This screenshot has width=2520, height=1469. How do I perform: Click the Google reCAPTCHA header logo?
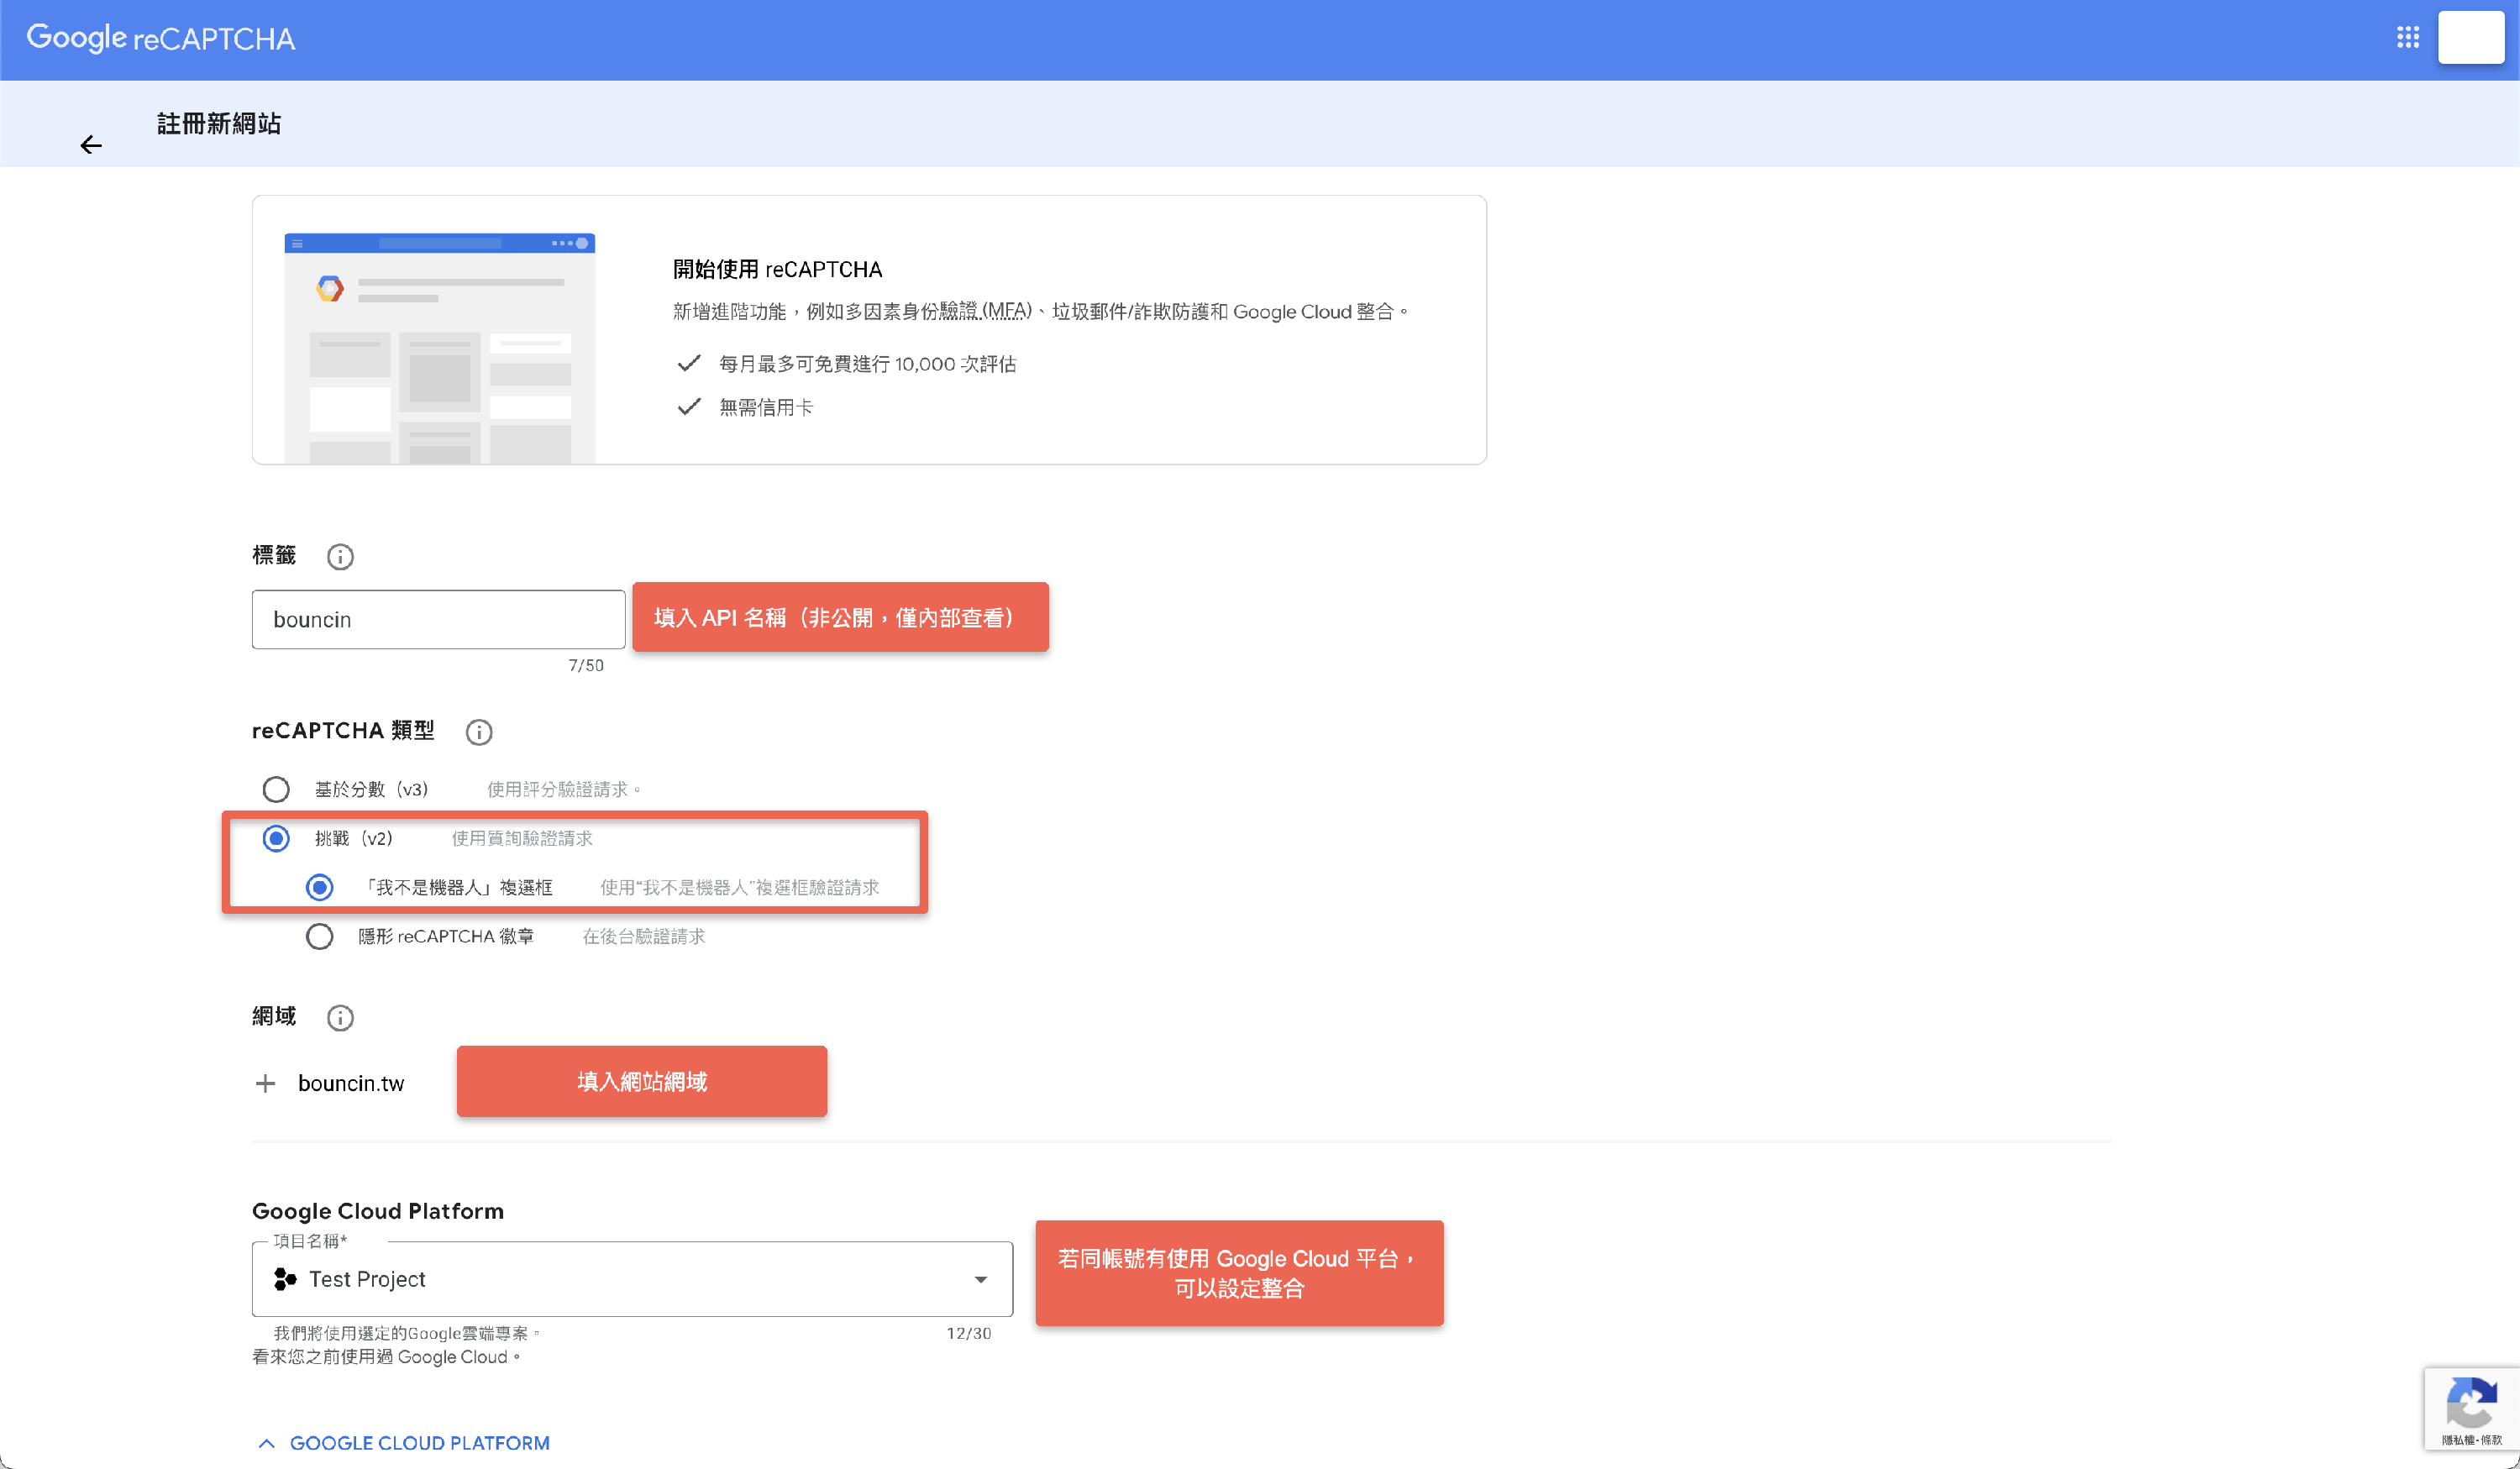click(x=160, y=38)
